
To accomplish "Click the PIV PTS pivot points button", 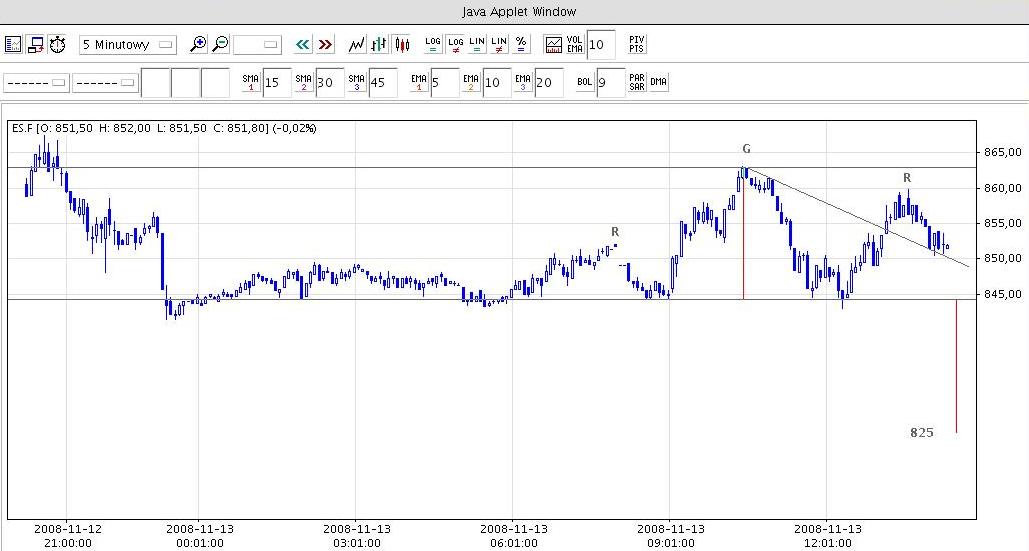I will tap(637, 44).
